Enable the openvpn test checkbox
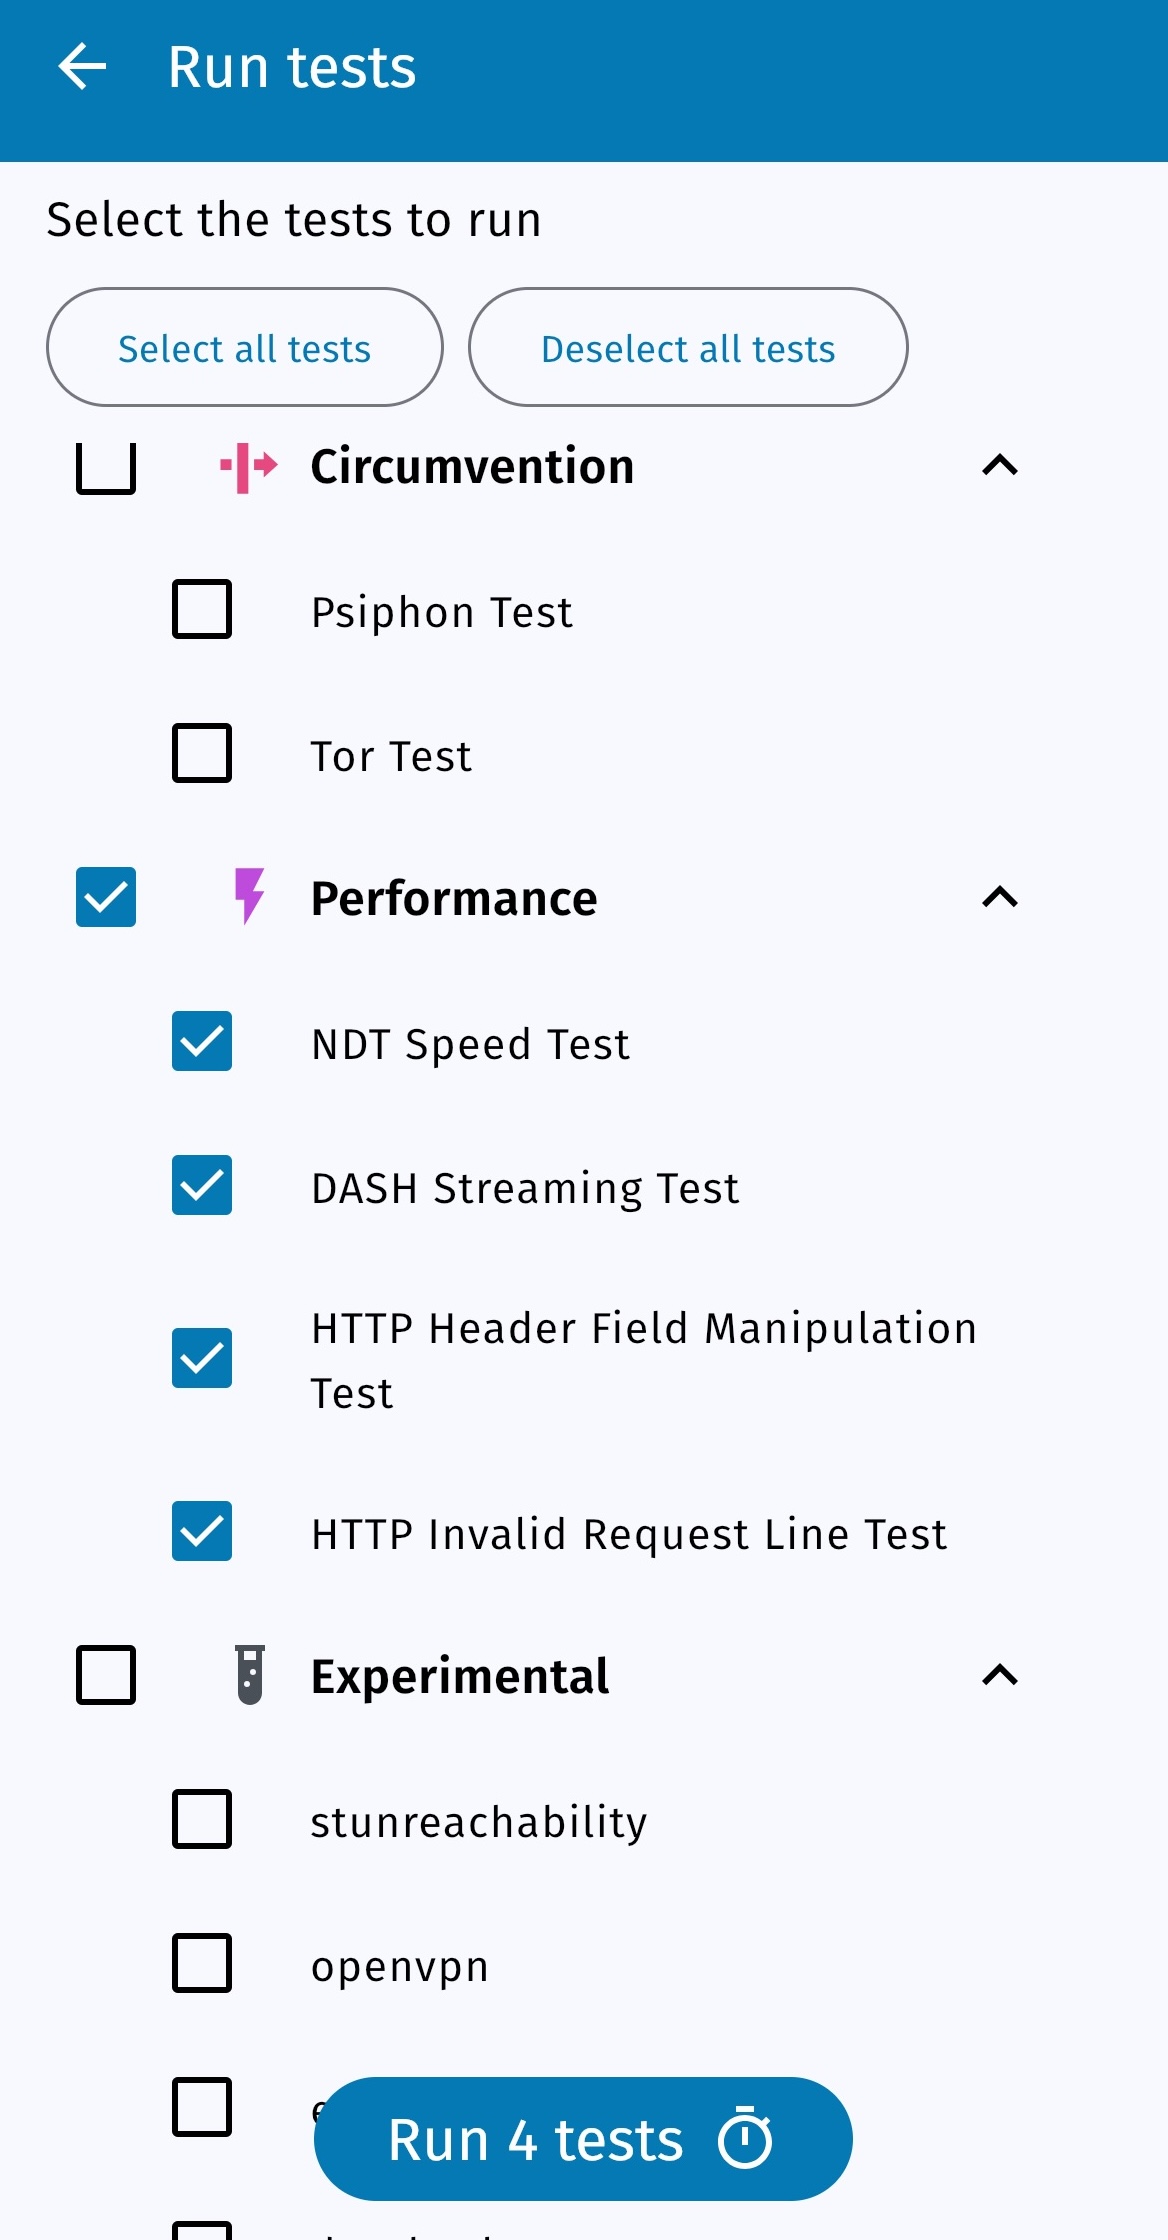Image resolution: width=1168 pixels, height=2240 pixels. click(202, 1963)
